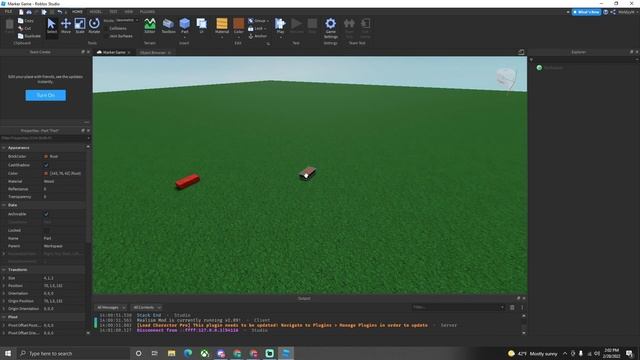Open the Help icon in the top right

[x=606, y=12]
